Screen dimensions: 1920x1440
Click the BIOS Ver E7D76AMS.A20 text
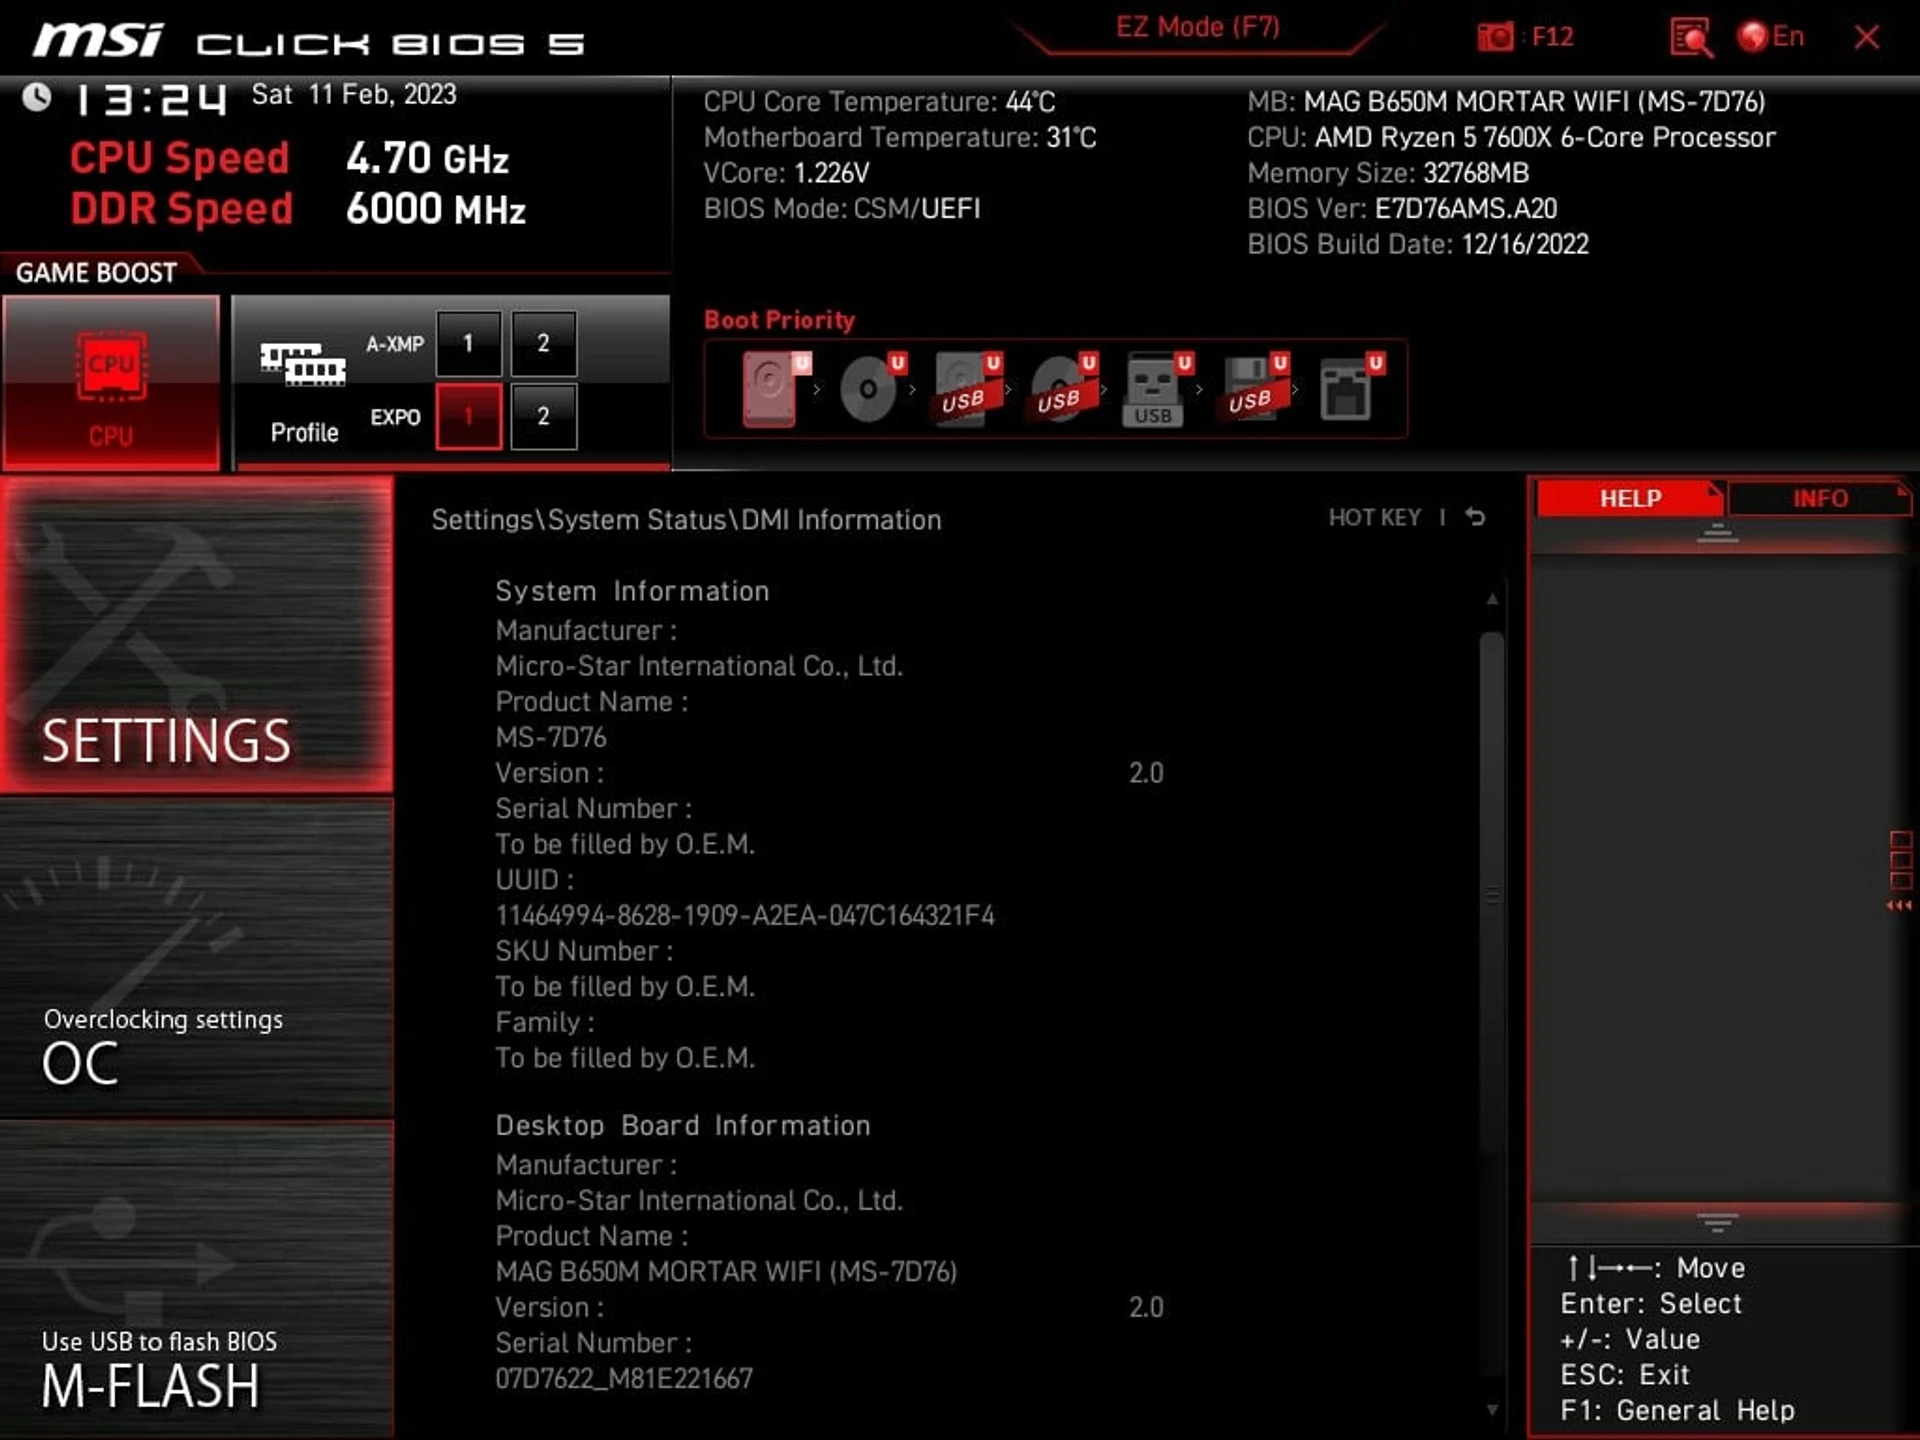coord(1402,208)
